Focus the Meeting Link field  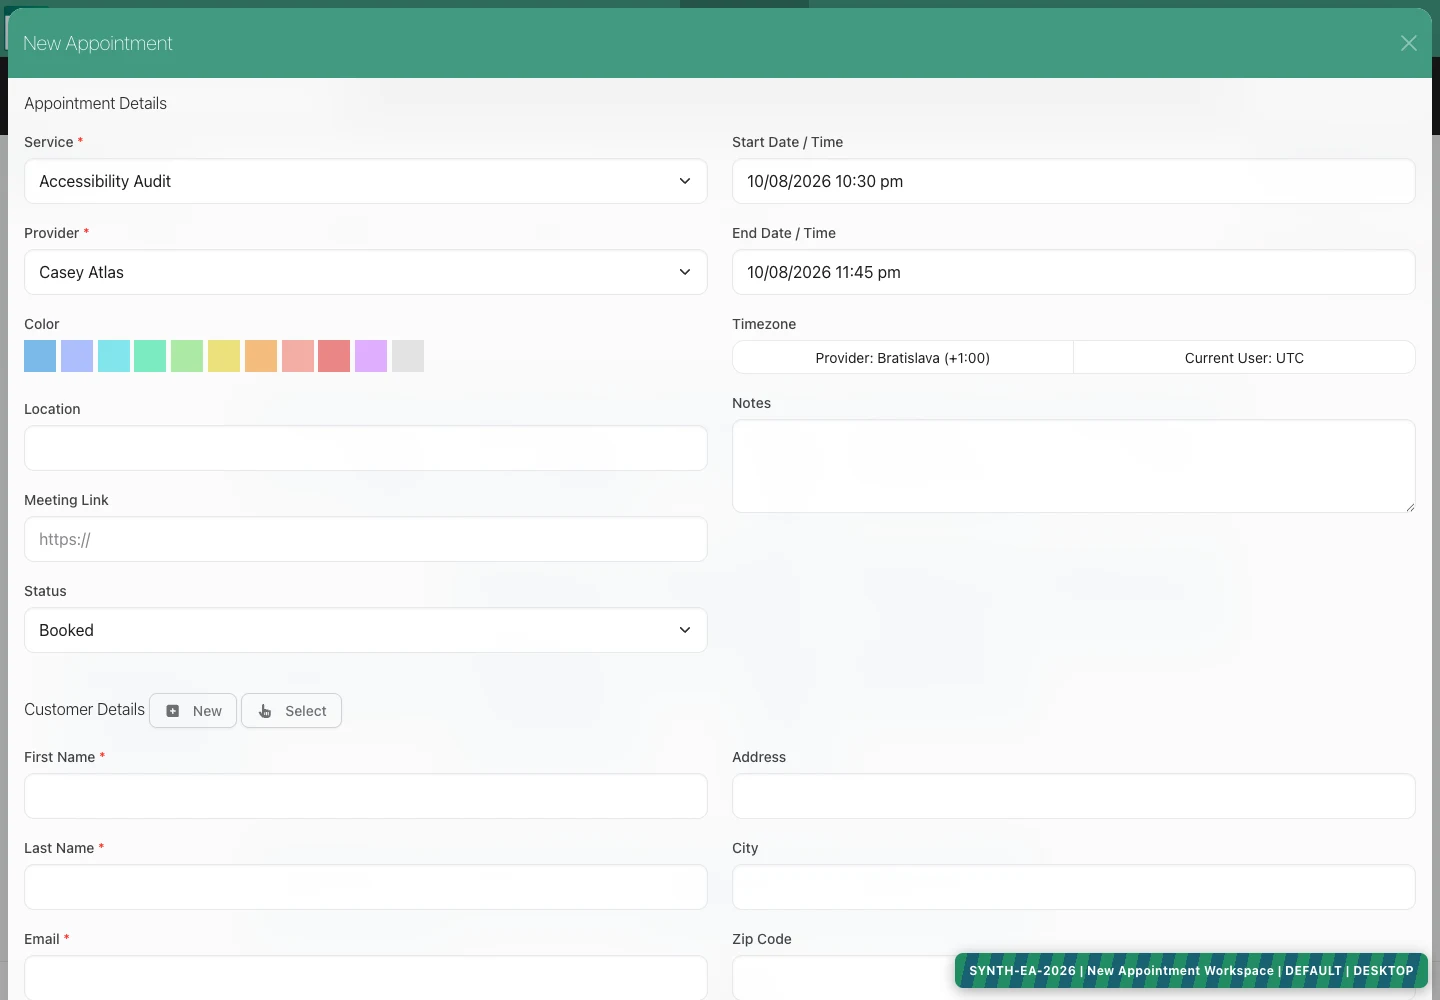(x=366, y=539)
